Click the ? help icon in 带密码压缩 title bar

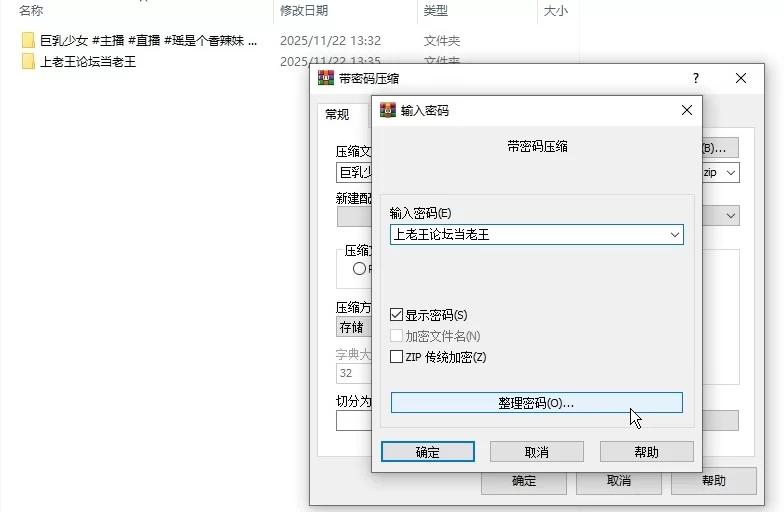pyautogui.click(x=696, y=78)
